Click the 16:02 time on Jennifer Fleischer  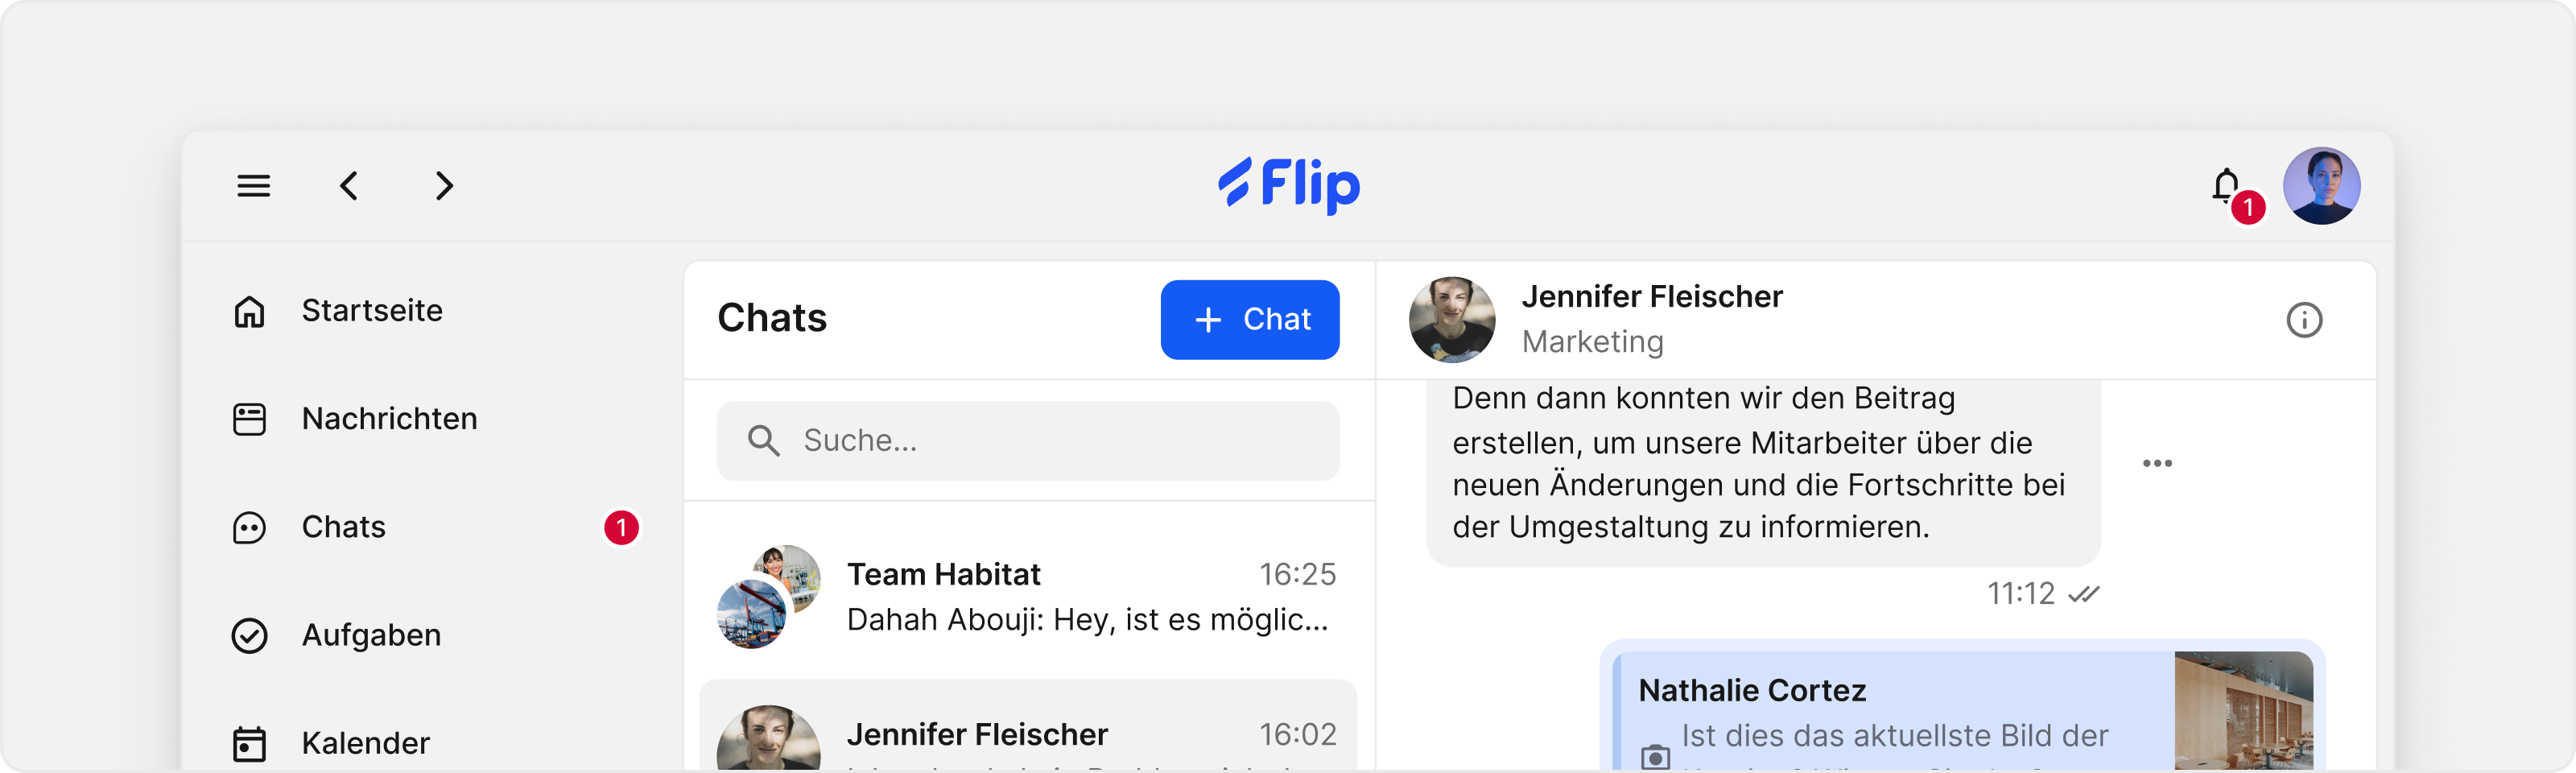pyautogui.click(x=1297, y=735)
